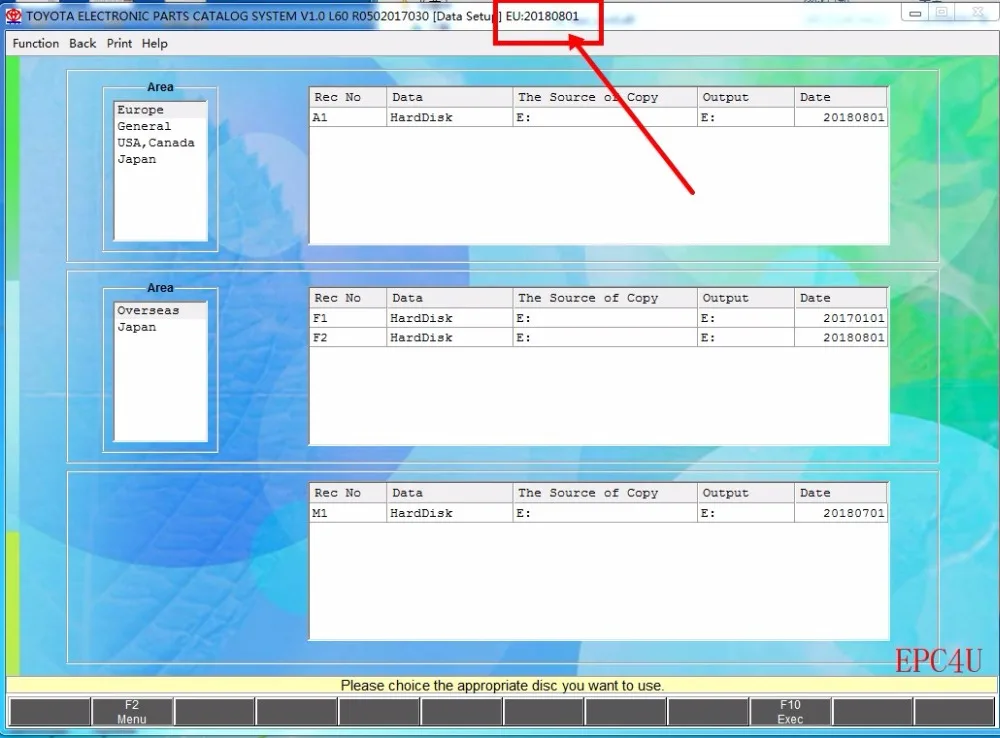
Task: Click the Toyota application icon in title bar
Action: coord(13,16)
